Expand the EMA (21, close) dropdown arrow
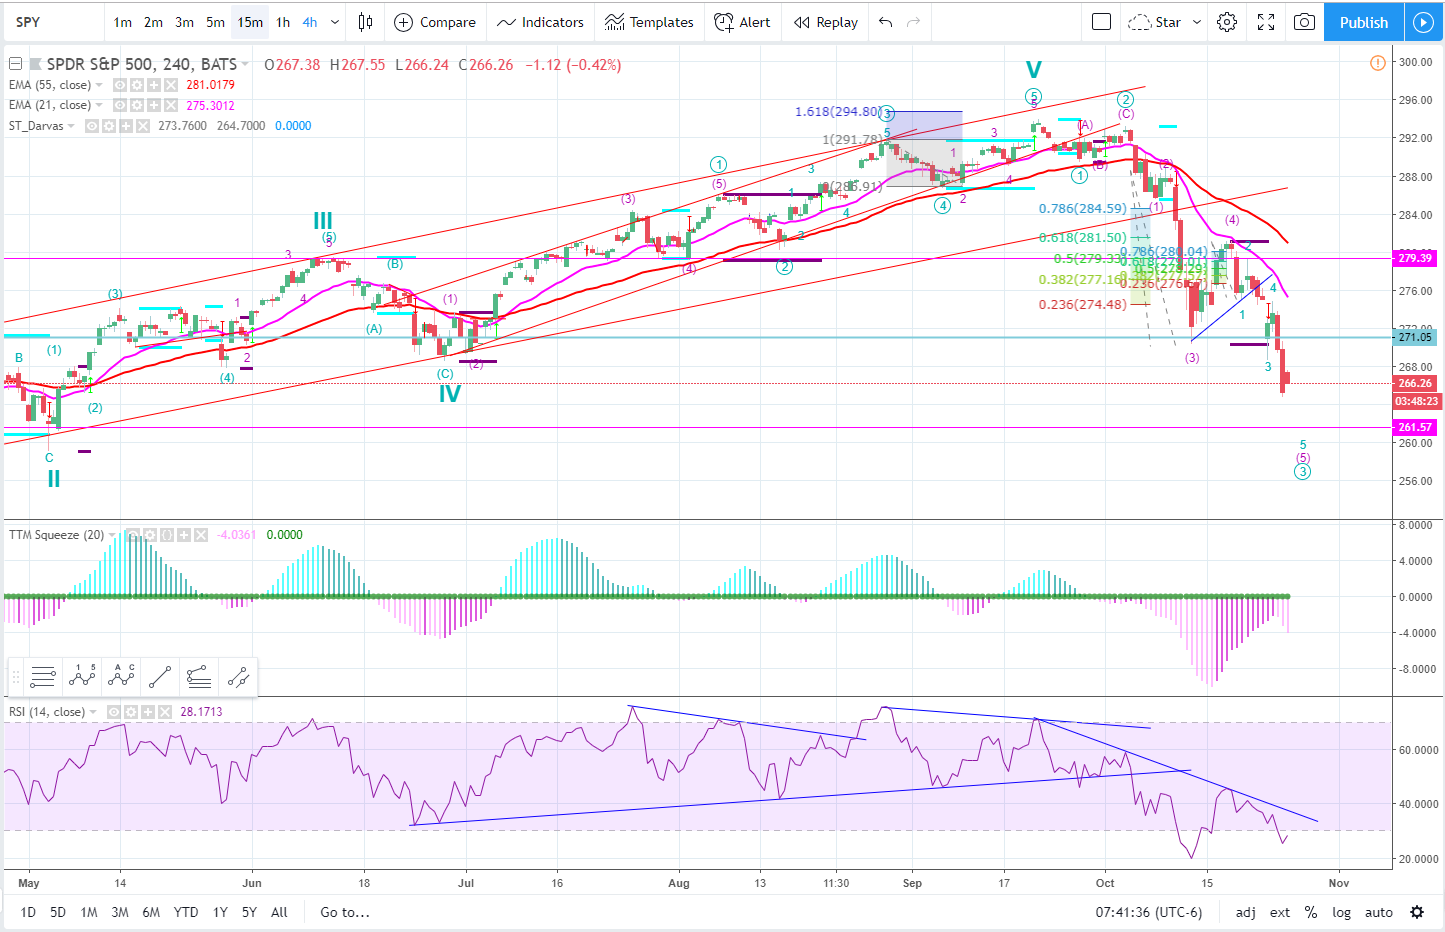 click(99, 105)
